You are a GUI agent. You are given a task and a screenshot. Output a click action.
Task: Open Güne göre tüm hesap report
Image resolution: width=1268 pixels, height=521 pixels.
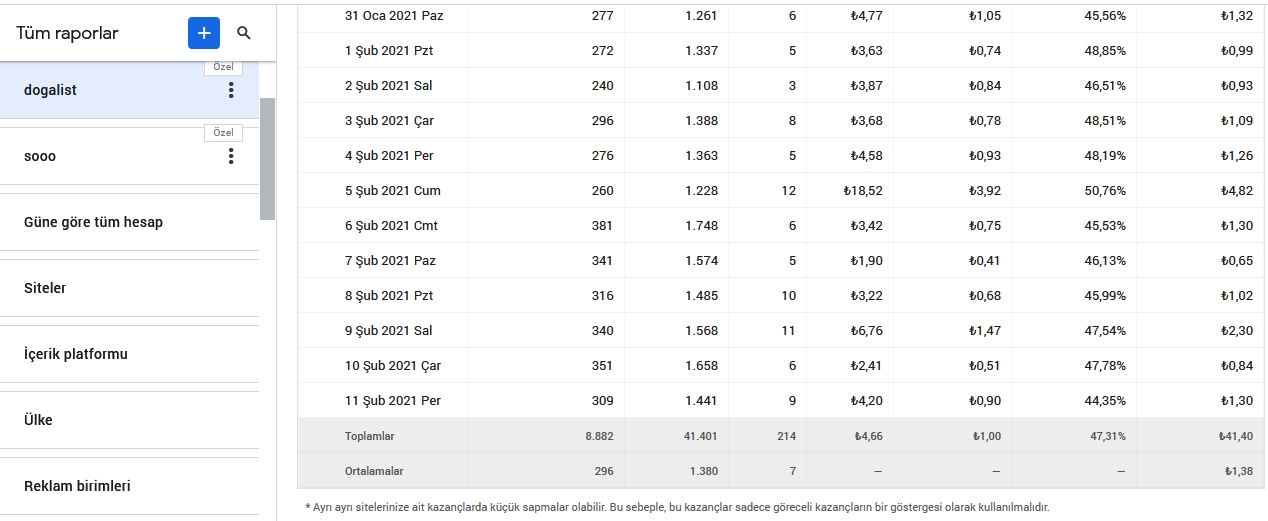[129, 222]
